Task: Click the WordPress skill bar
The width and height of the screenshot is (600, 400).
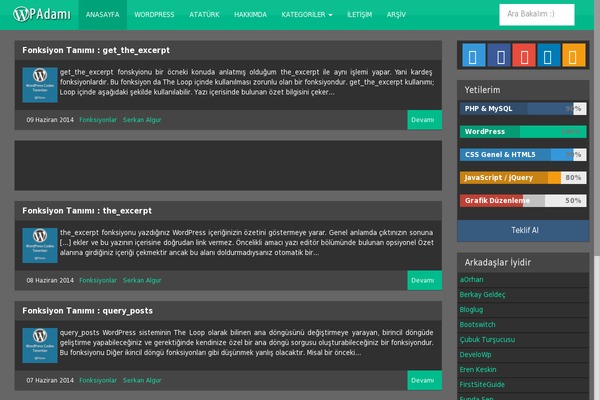Action: [x=523, y=132]
